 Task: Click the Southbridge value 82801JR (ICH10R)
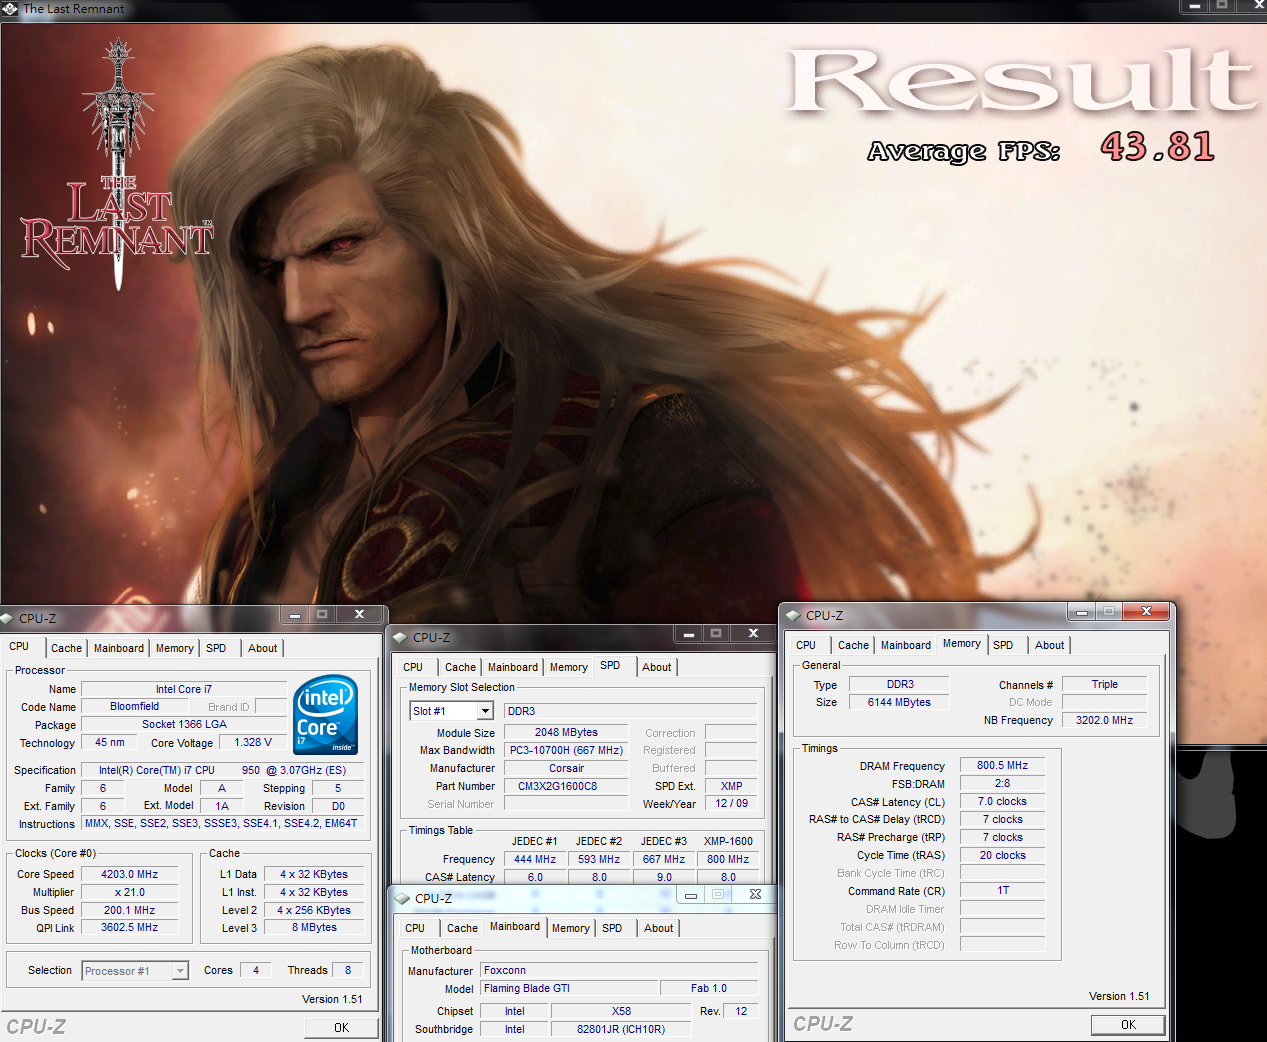tap(621, 1029)
